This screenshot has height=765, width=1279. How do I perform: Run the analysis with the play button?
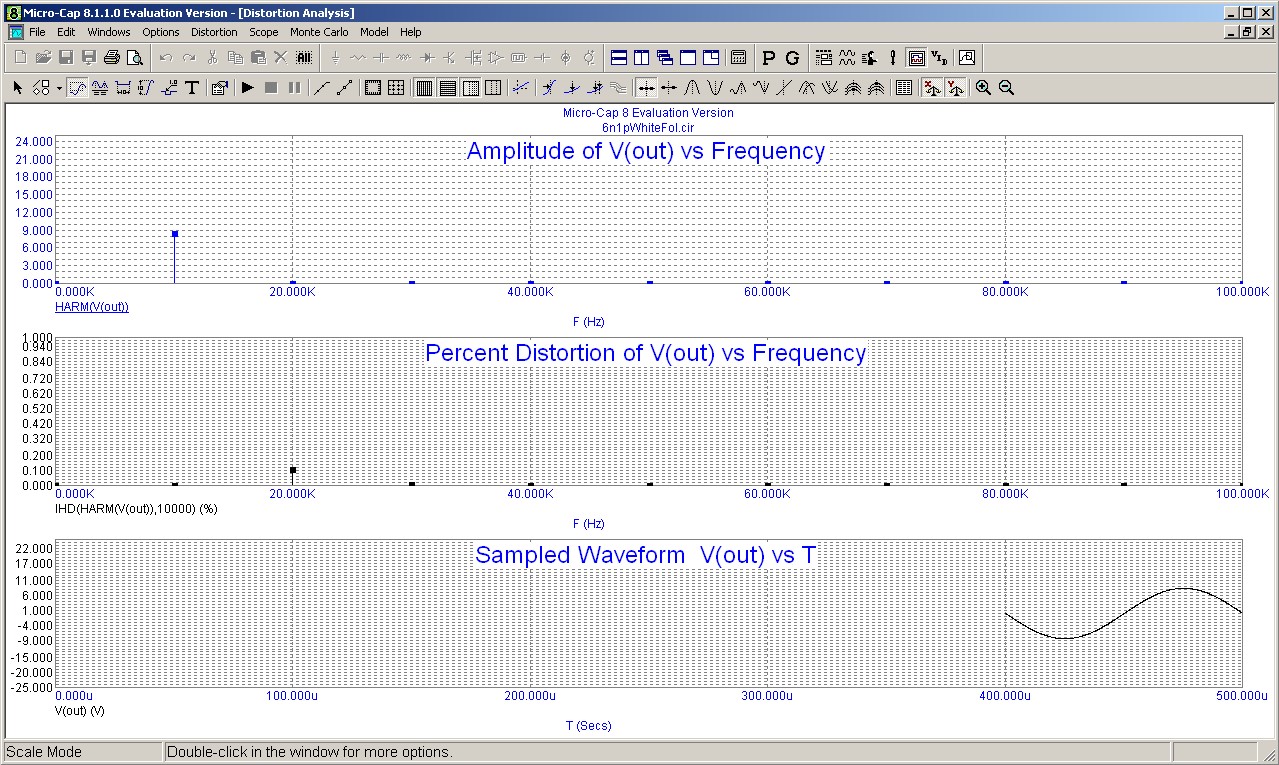247,88
